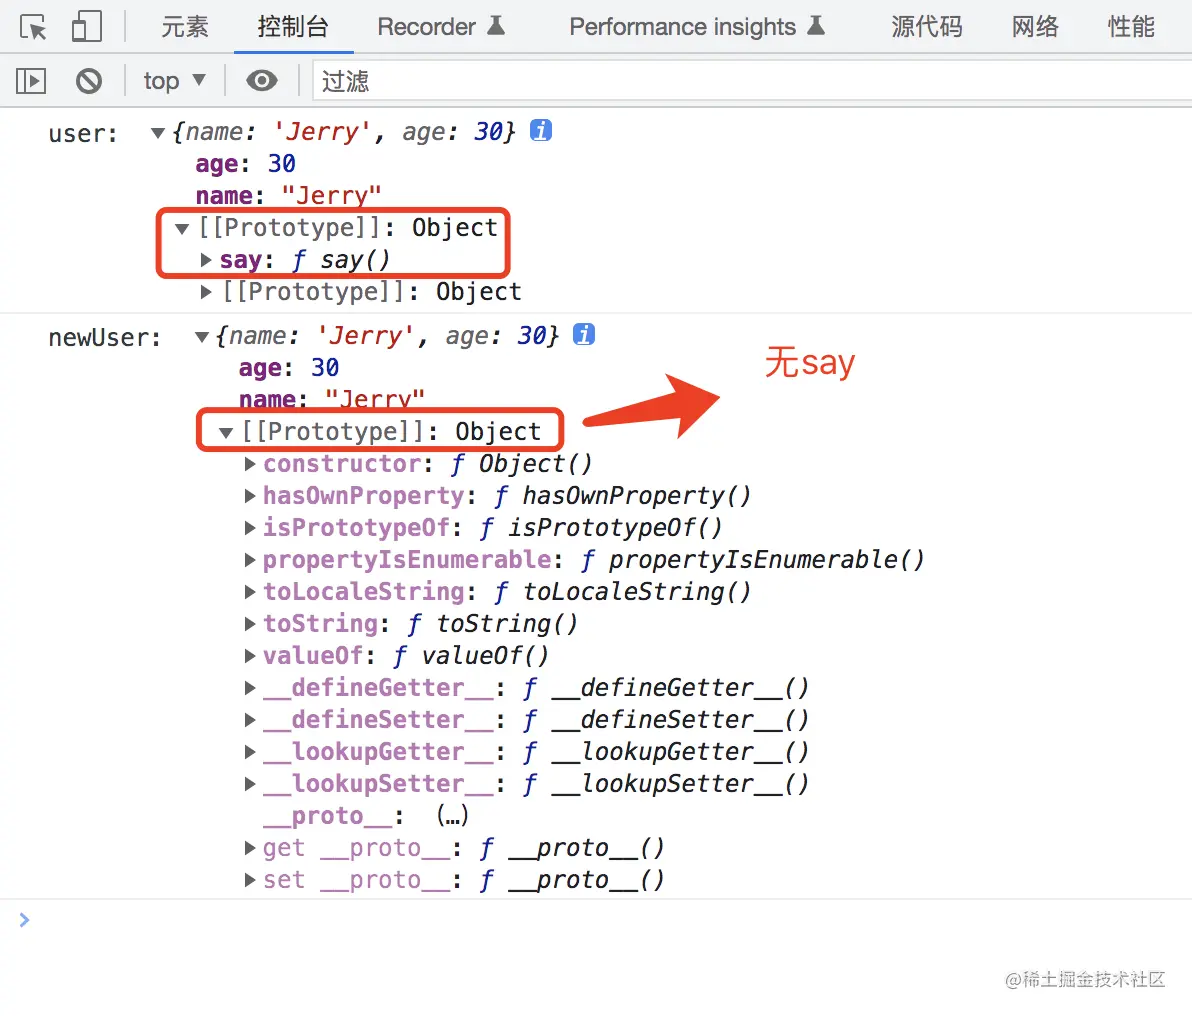
Task: Expand the say function entry
Action: pyautogui.click(x=206, y=260)
